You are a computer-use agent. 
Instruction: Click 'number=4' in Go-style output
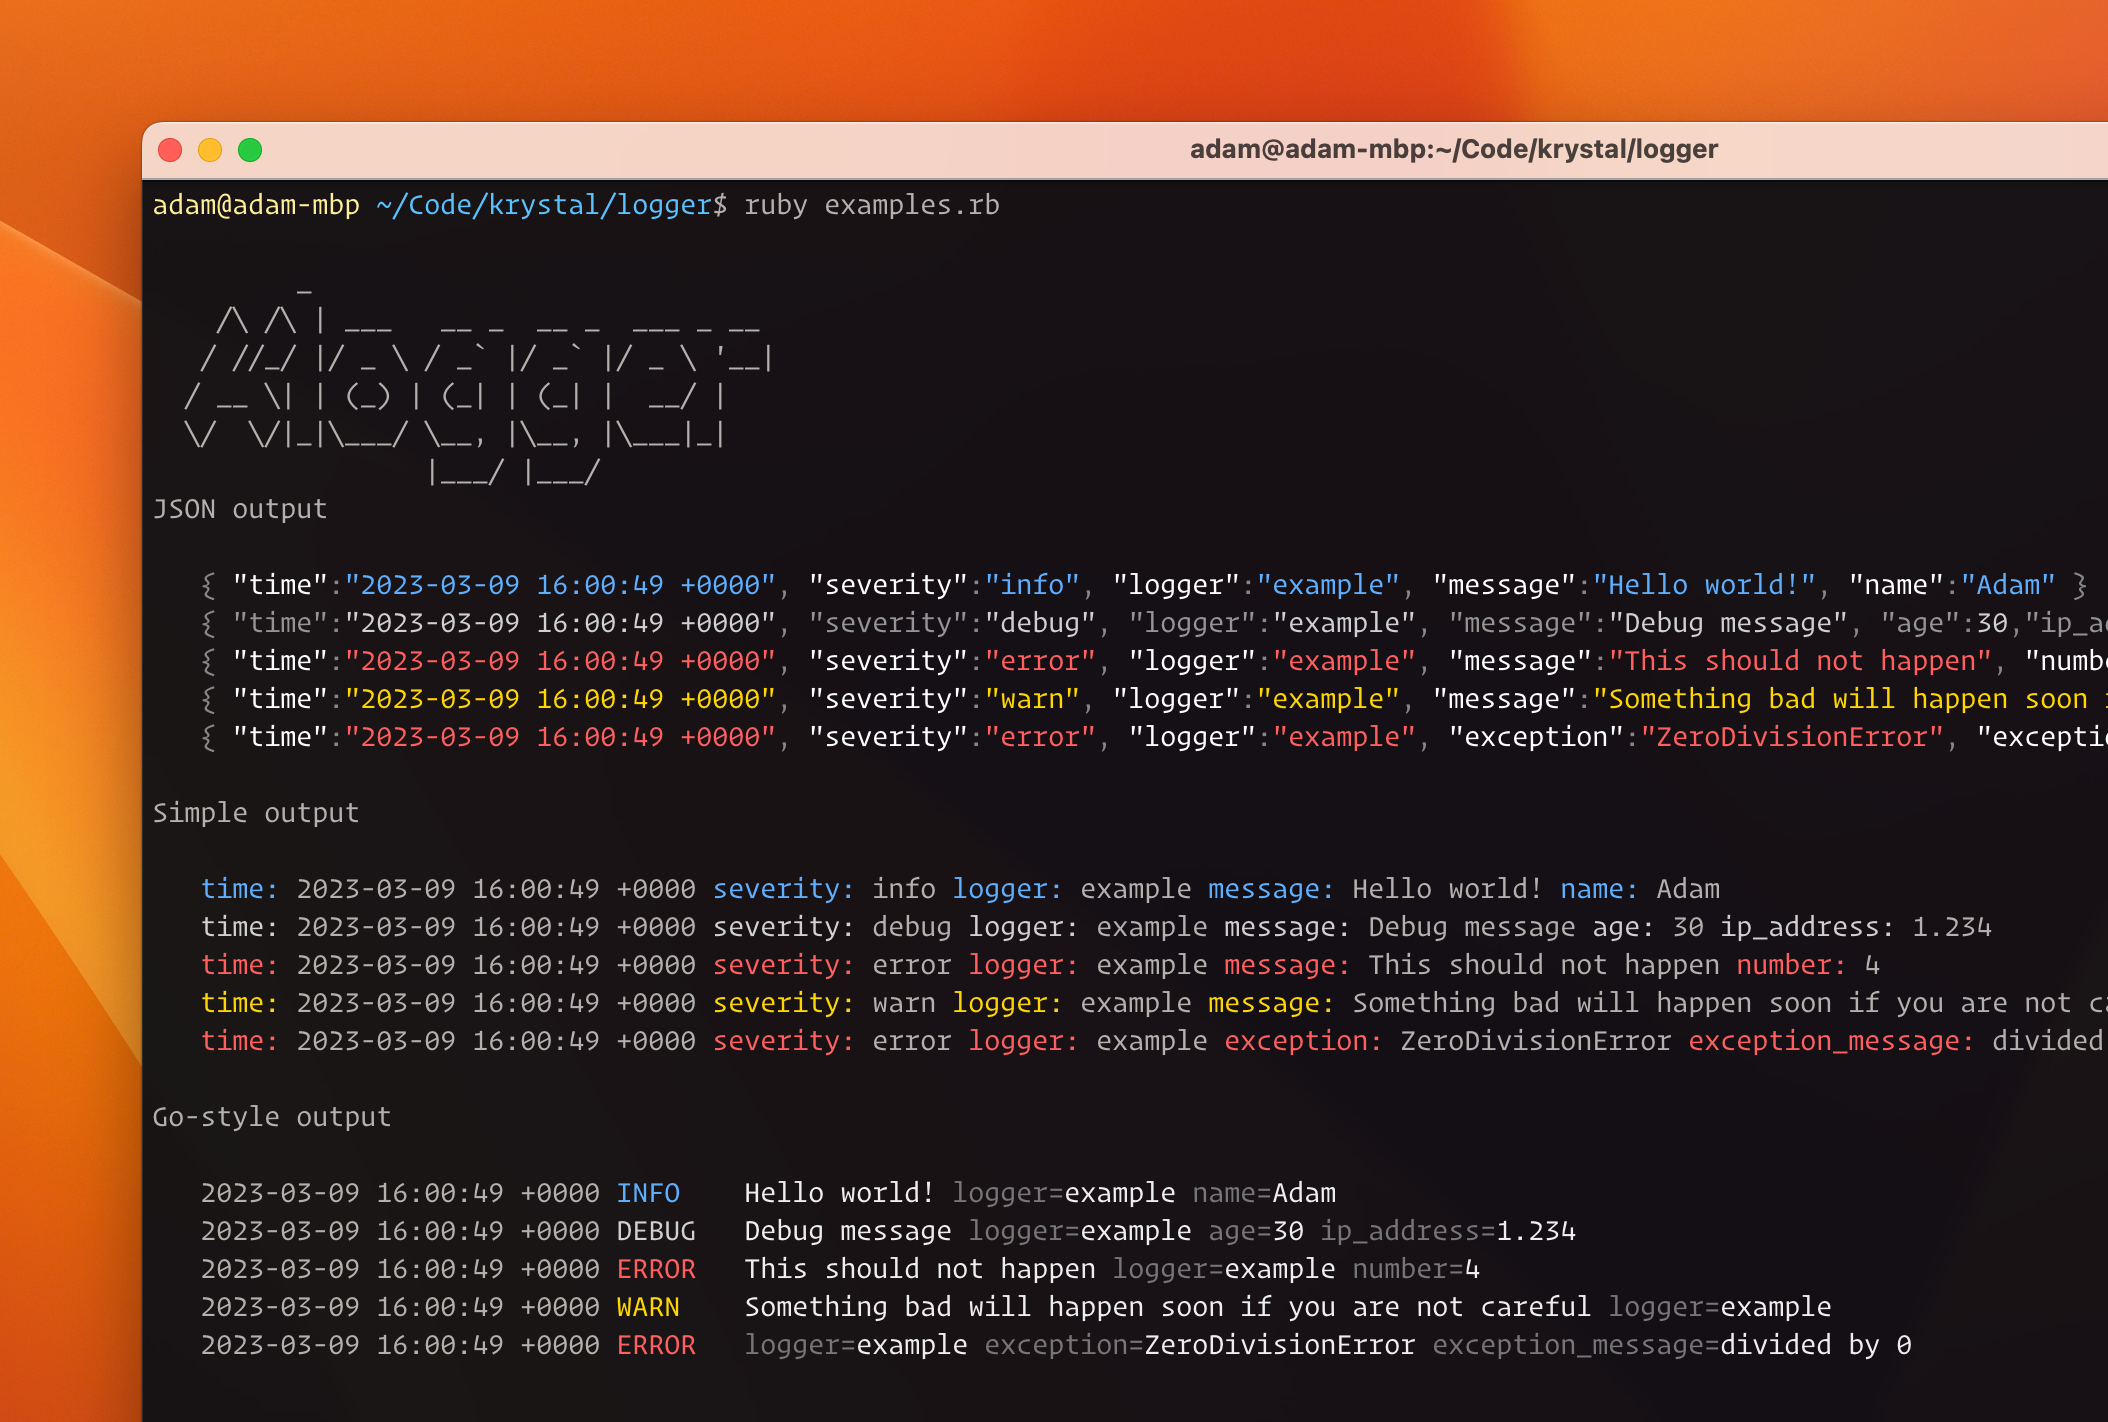(1415, 1269)
